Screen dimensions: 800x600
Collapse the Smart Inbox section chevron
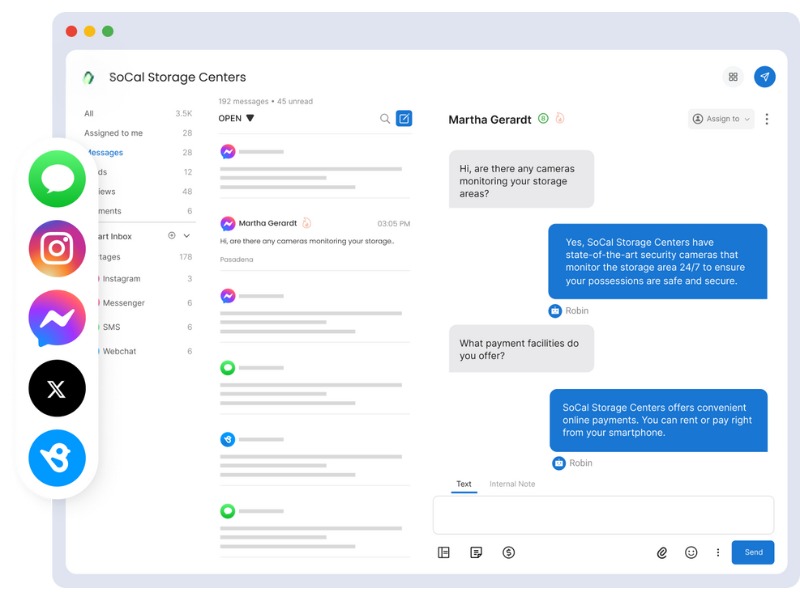tap(186, 235)
